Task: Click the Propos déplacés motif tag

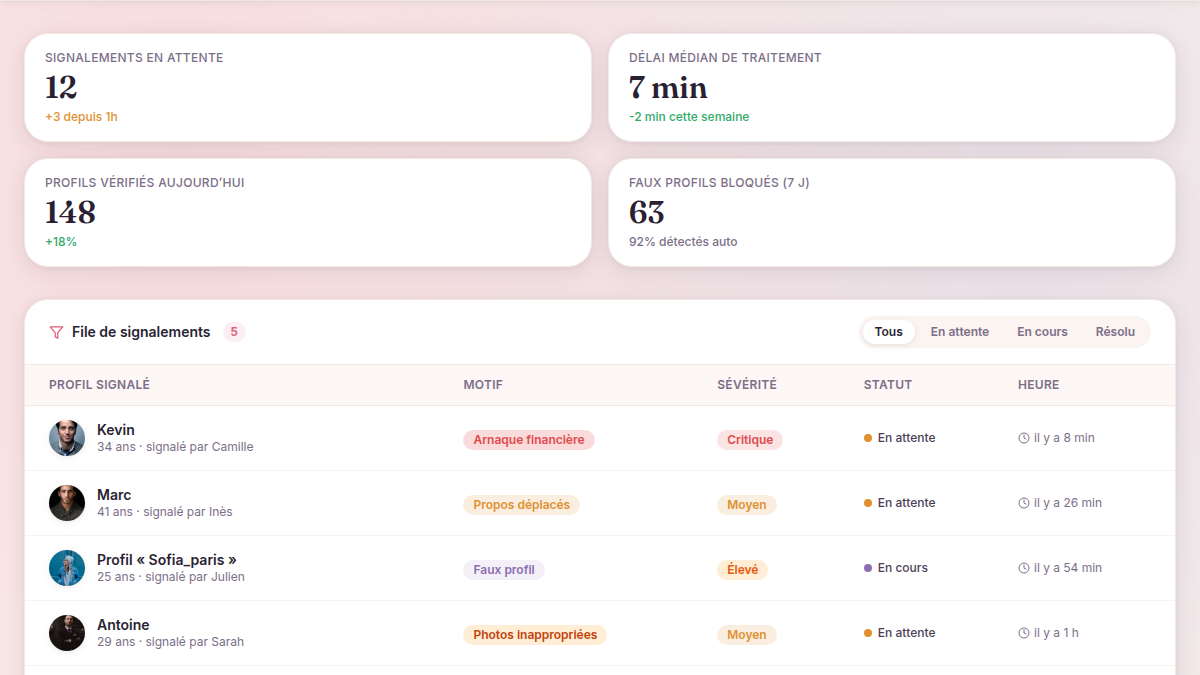Action: pyautogui.click(x=521, y=505)
